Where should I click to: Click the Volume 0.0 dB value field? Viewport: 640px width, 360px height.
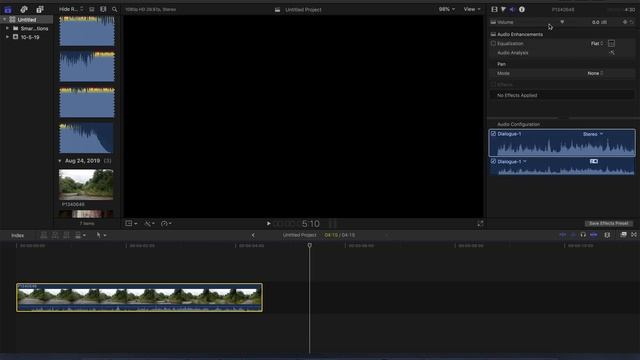point(599,22)
